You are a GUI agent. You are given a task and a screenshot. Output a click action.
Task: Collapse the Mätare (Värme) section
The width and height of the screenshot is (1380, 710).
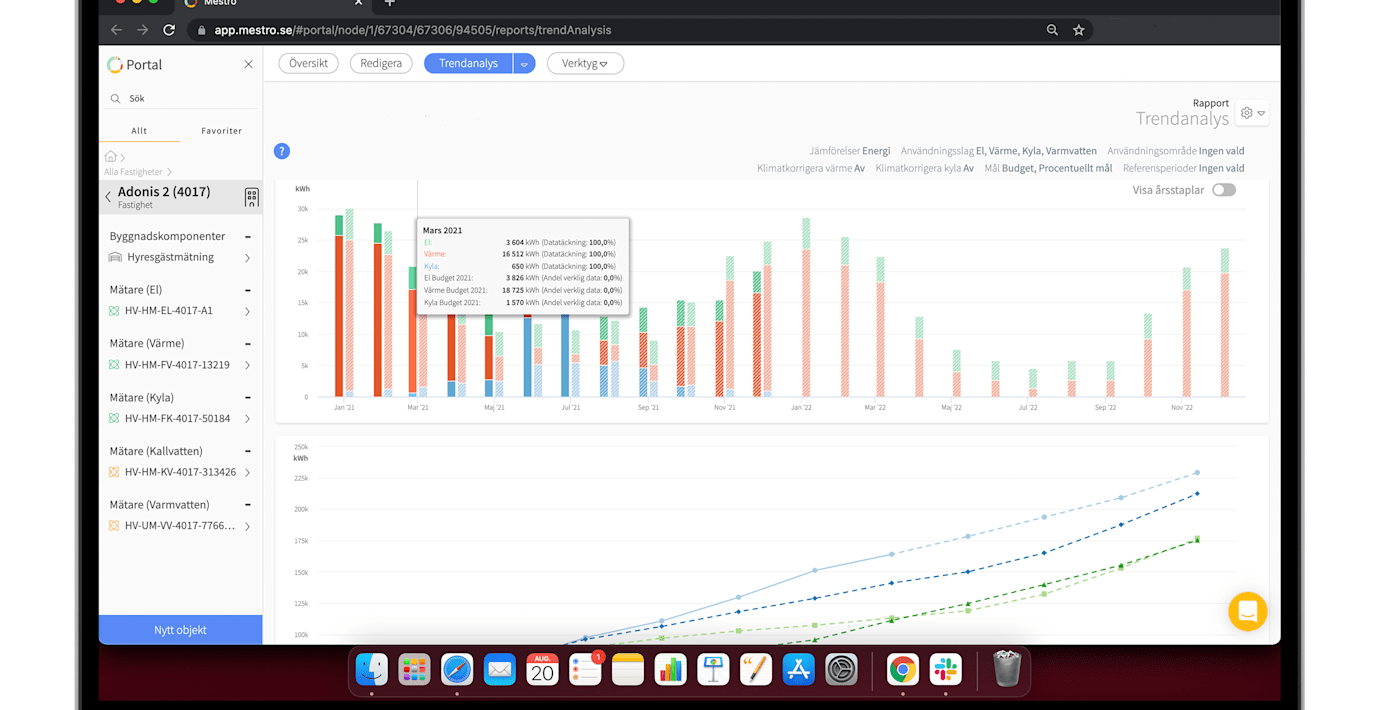point(248,344)
